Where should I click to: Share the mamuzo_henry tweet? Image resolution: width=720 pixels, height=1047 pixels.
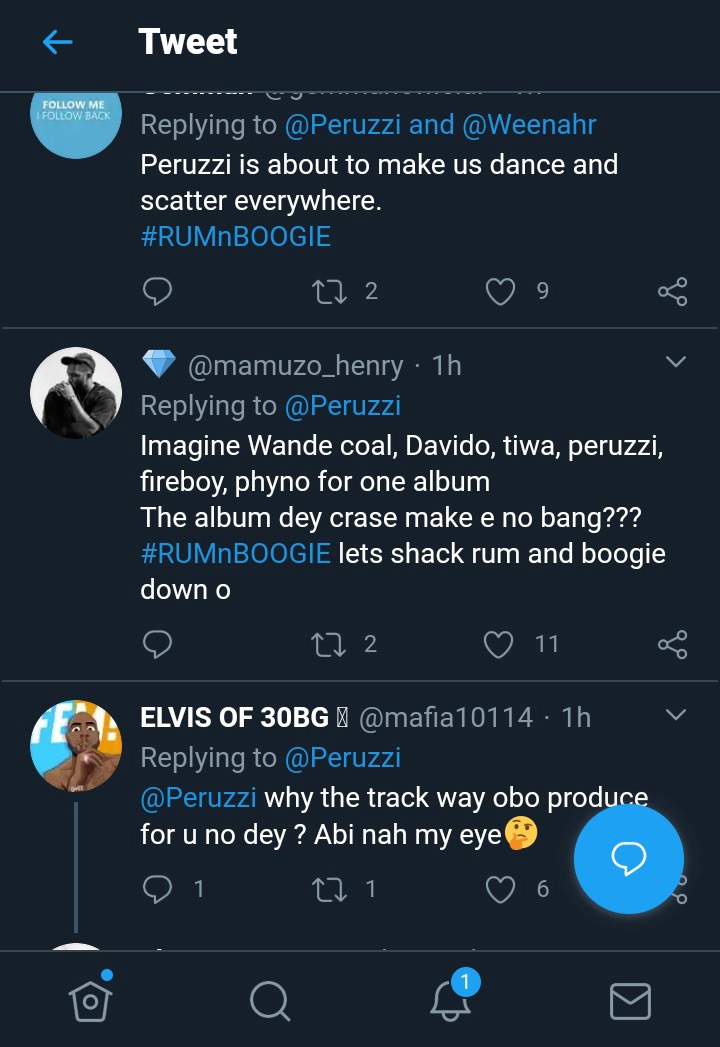point(672,644)
